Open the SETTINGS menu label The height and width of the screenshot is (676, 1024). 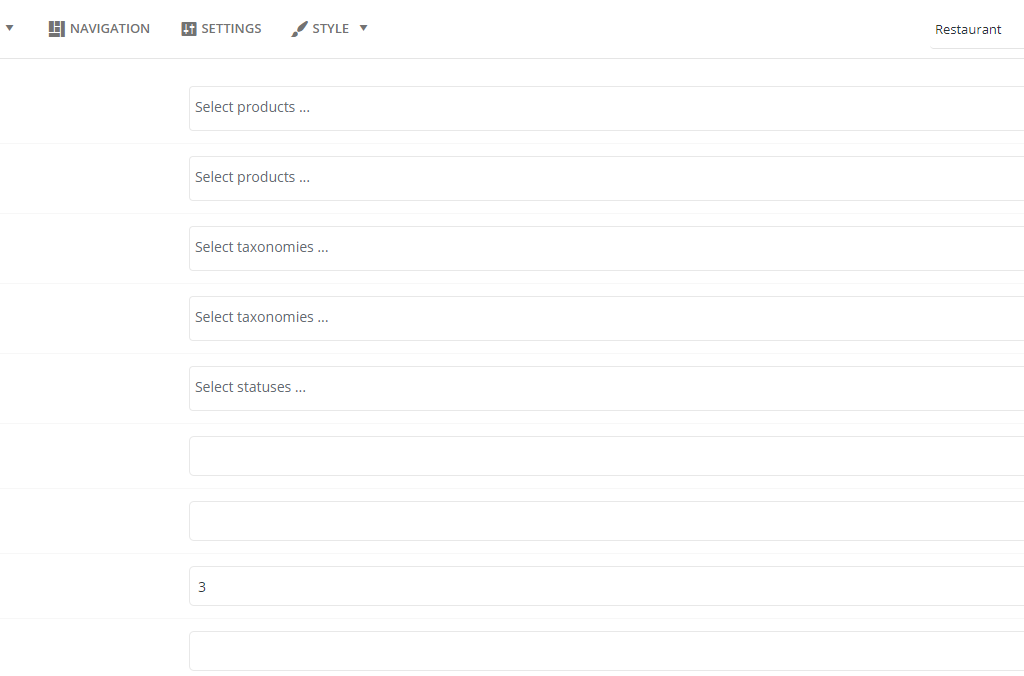coord(231,29)
